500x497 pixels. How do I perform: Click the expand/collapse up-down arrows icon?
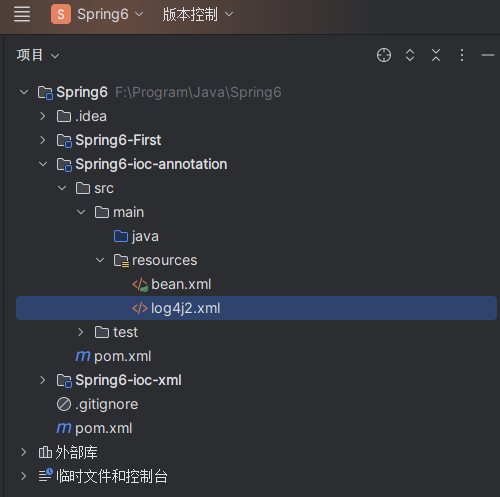click(x=410, y=55)
